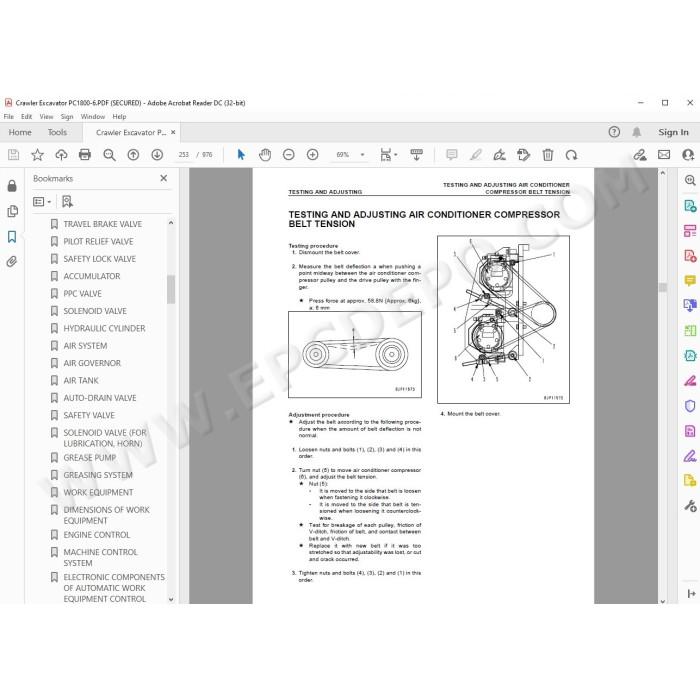Image resolution: width=700 pixels, height=700 pixels.
Task: Select the Crawler Excavator document tab
Action: point(131,132)
